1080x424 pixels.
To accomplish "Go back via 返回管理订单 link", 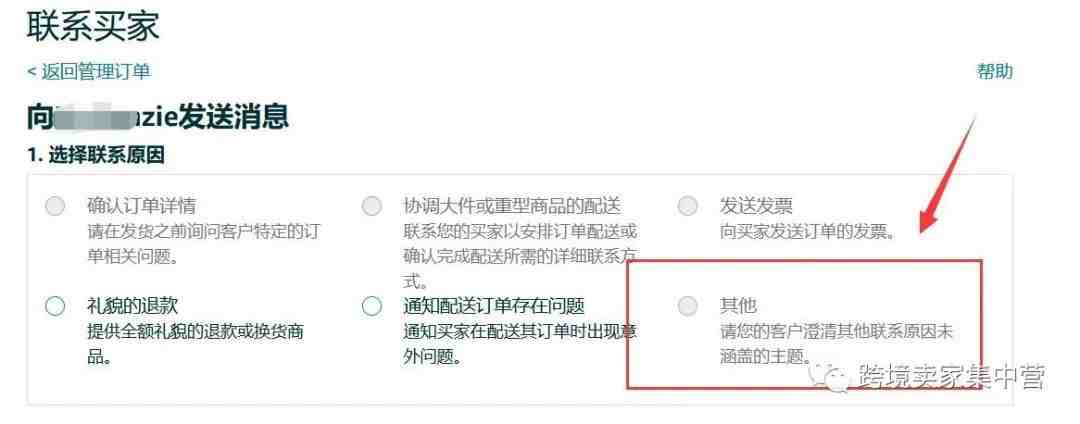I will click(x=88, y=72).
